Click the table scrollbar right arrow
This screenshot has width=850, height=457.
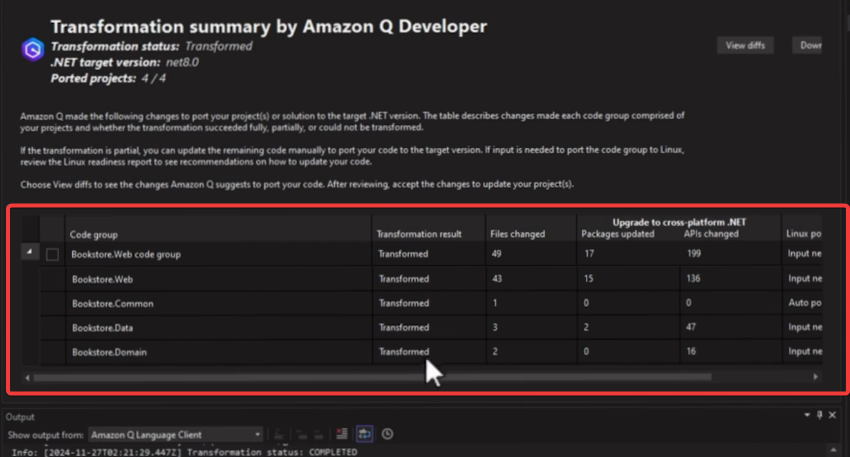tap(815, 377)
